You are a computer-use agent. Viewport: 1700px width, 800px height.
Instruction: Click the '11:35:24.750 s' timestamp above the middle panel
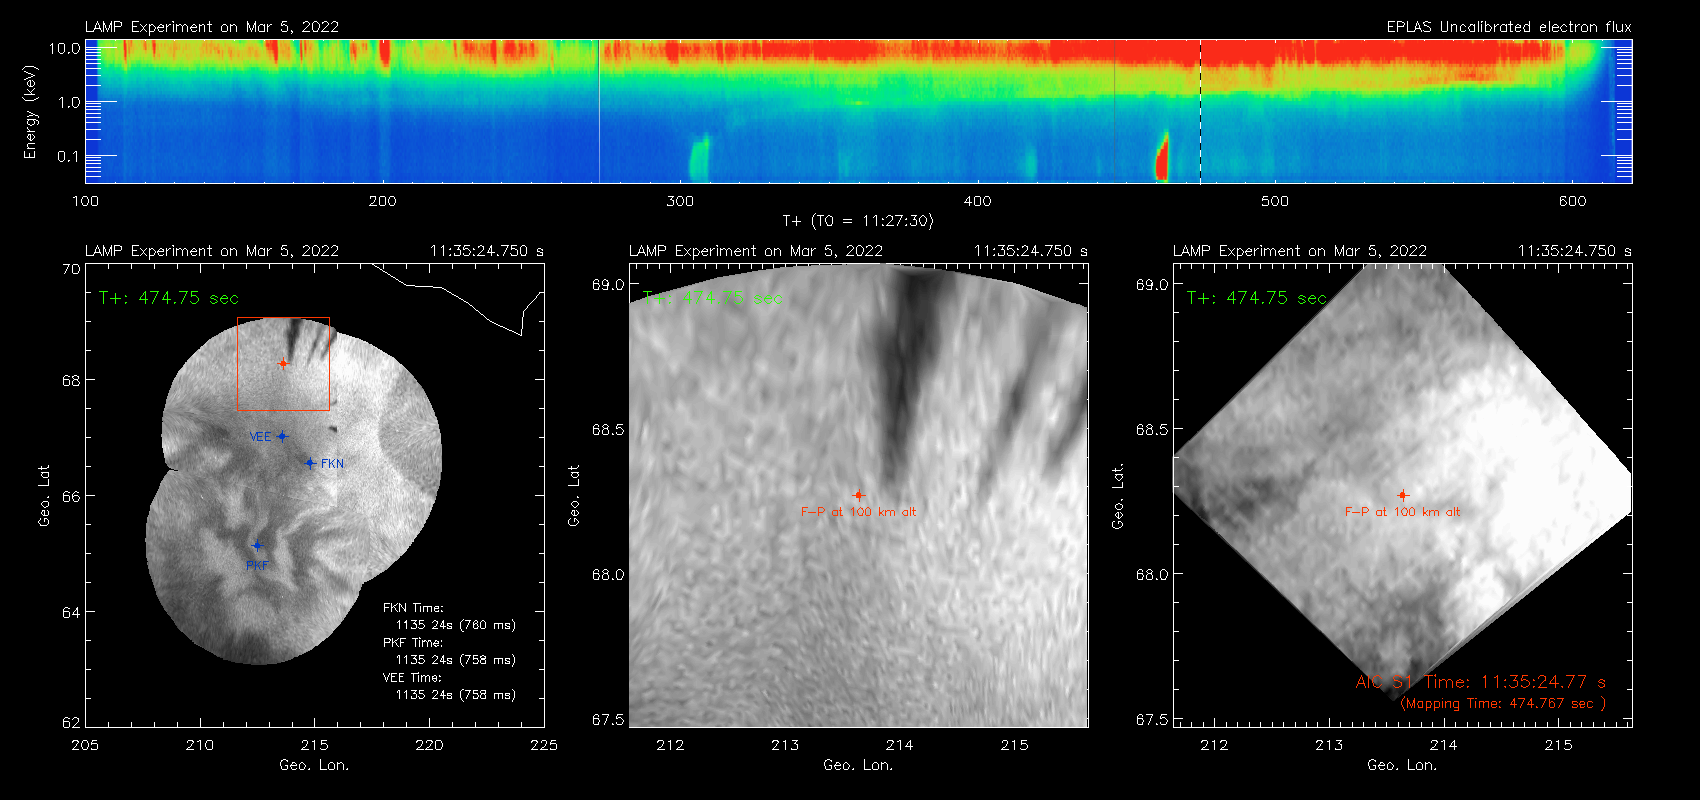pyautogui.click(x=1031, y=251)
